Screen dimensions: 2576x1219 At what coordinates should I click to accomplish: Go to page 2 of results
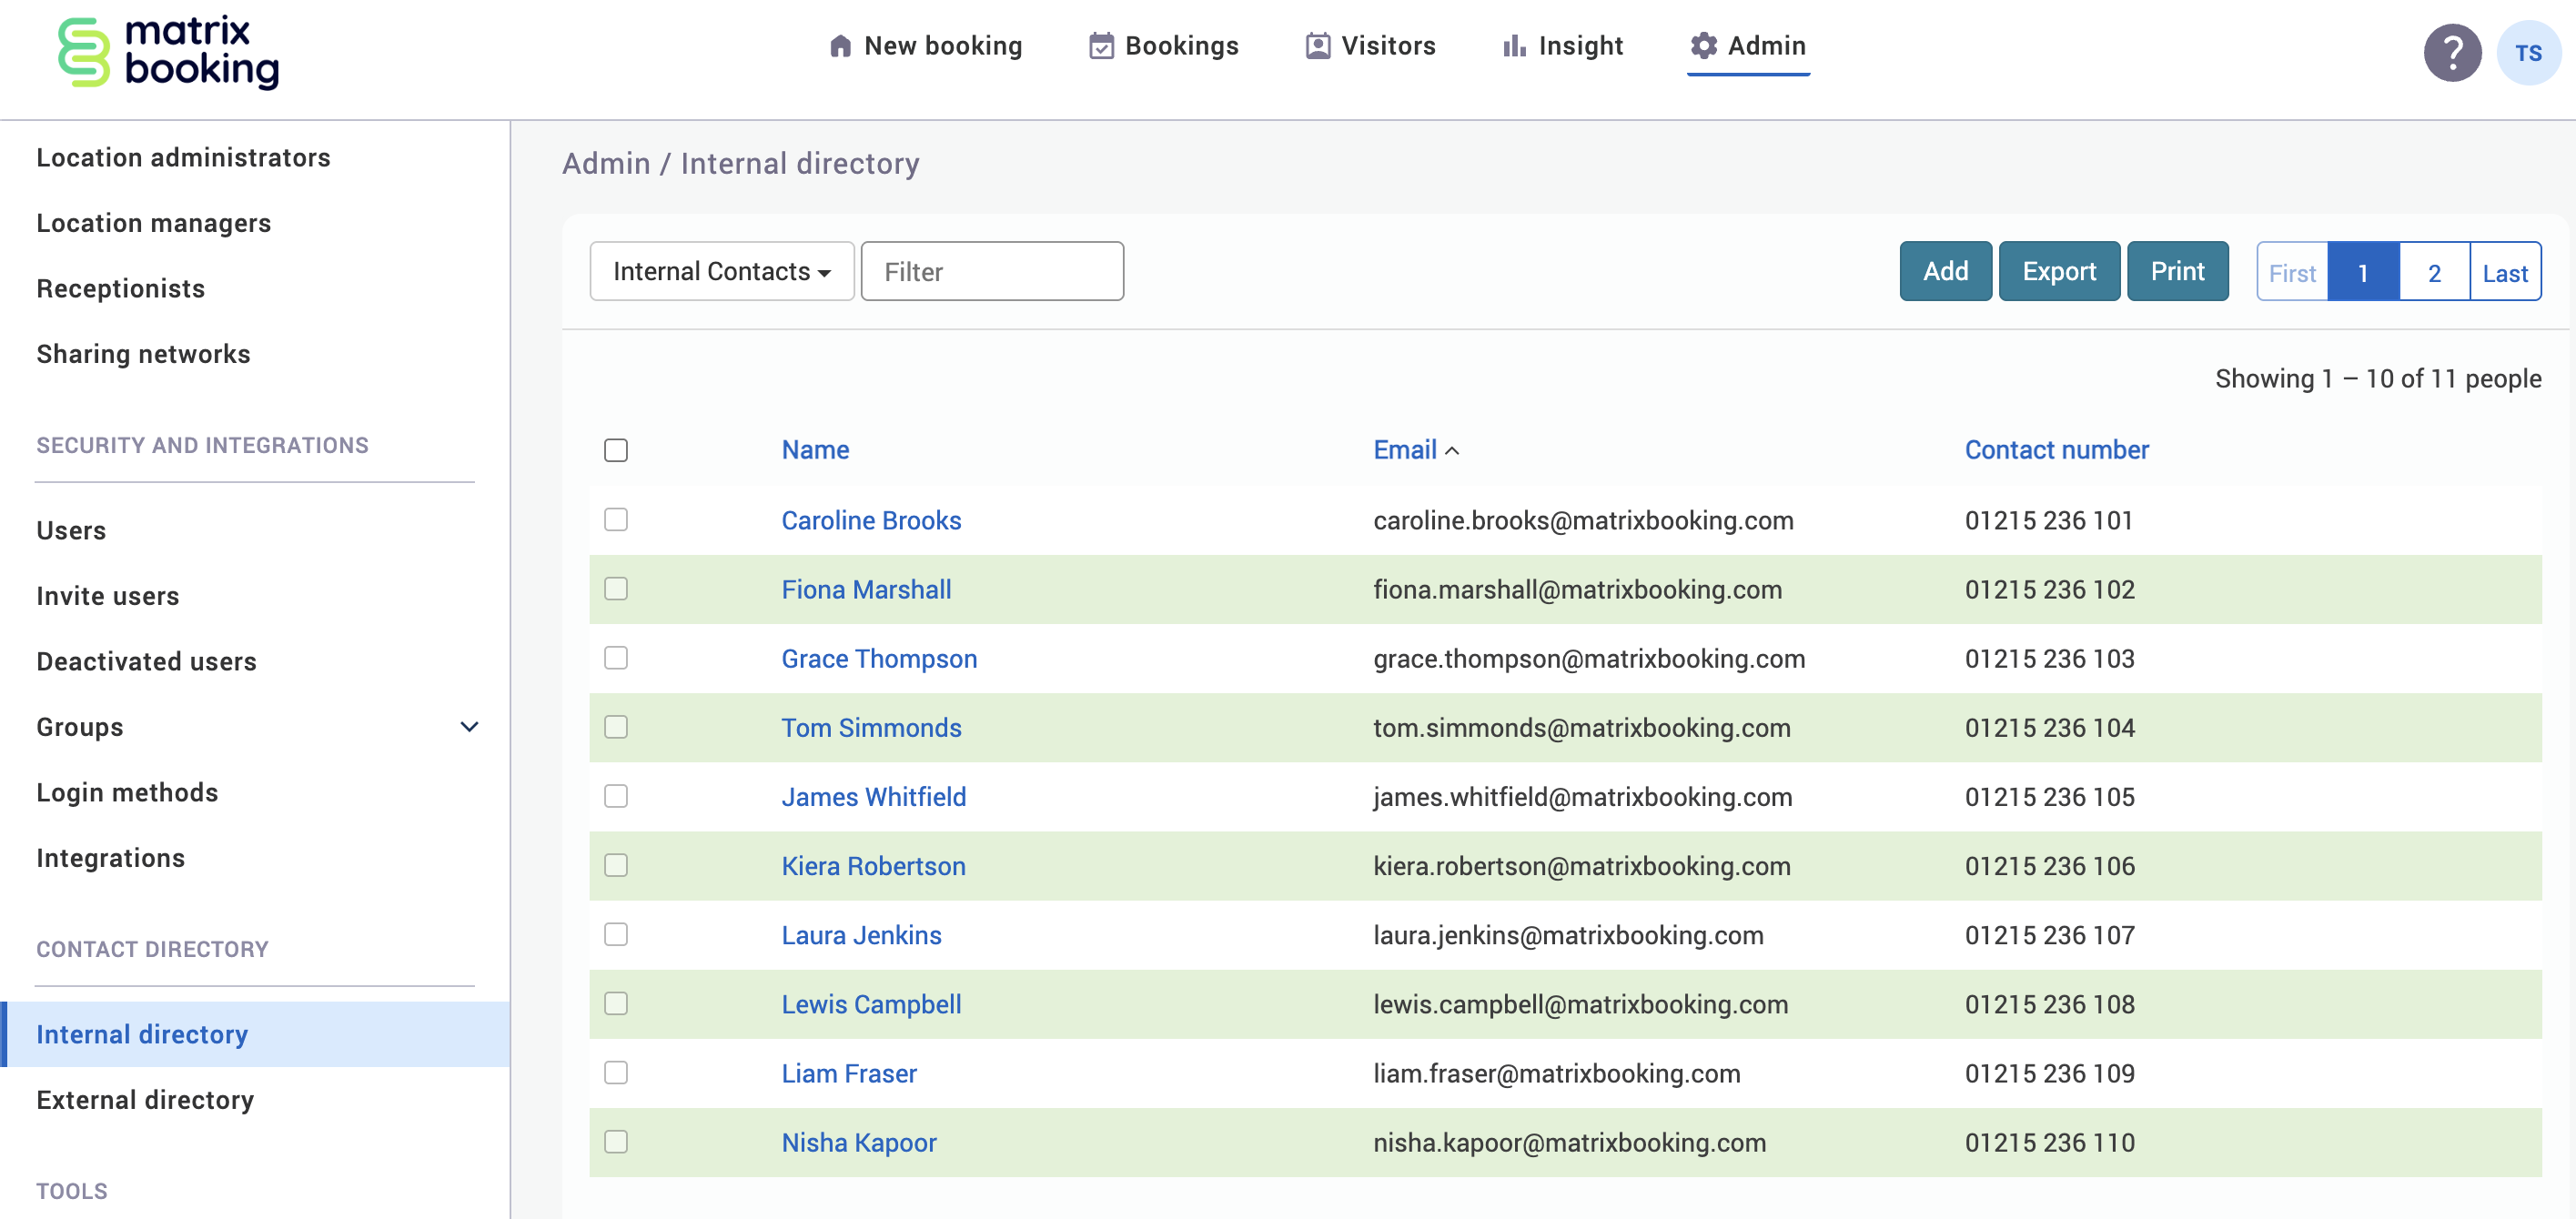2433,272
